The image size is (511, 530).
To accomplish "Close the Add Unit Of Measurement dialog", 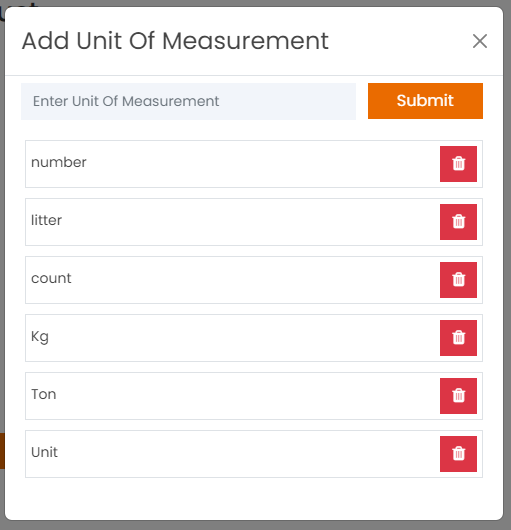I will [480, 41].
